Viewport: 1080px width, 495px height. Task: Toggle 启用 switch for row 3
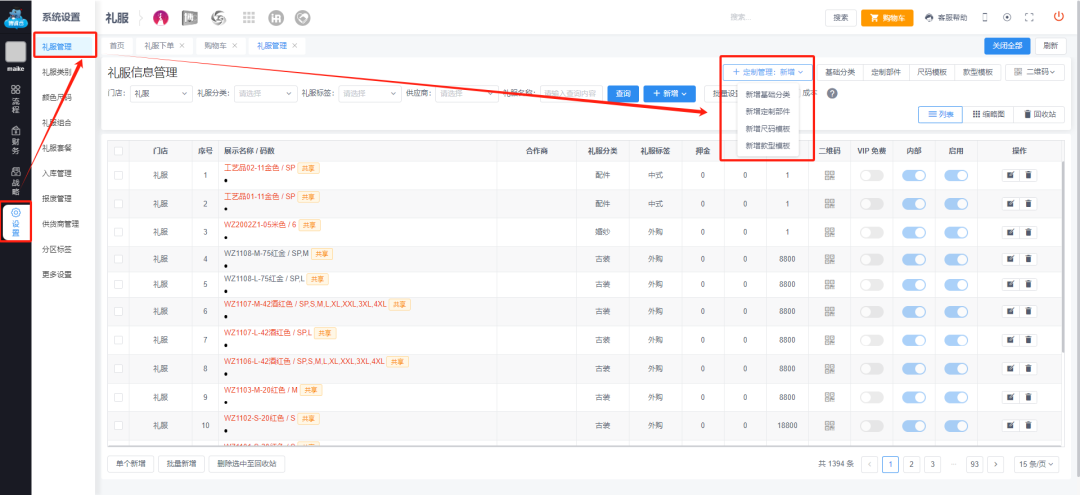(x=956, y=232)
